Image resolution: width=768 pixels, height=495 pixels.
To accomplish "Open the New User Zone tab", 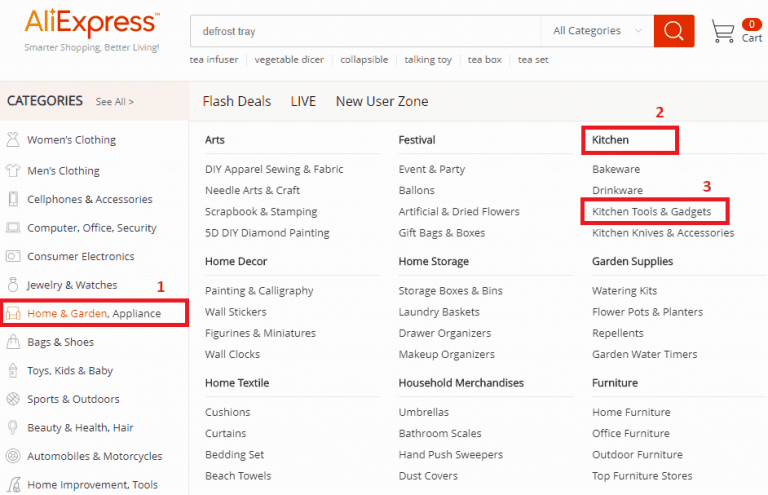I will [x=382, y=101].
